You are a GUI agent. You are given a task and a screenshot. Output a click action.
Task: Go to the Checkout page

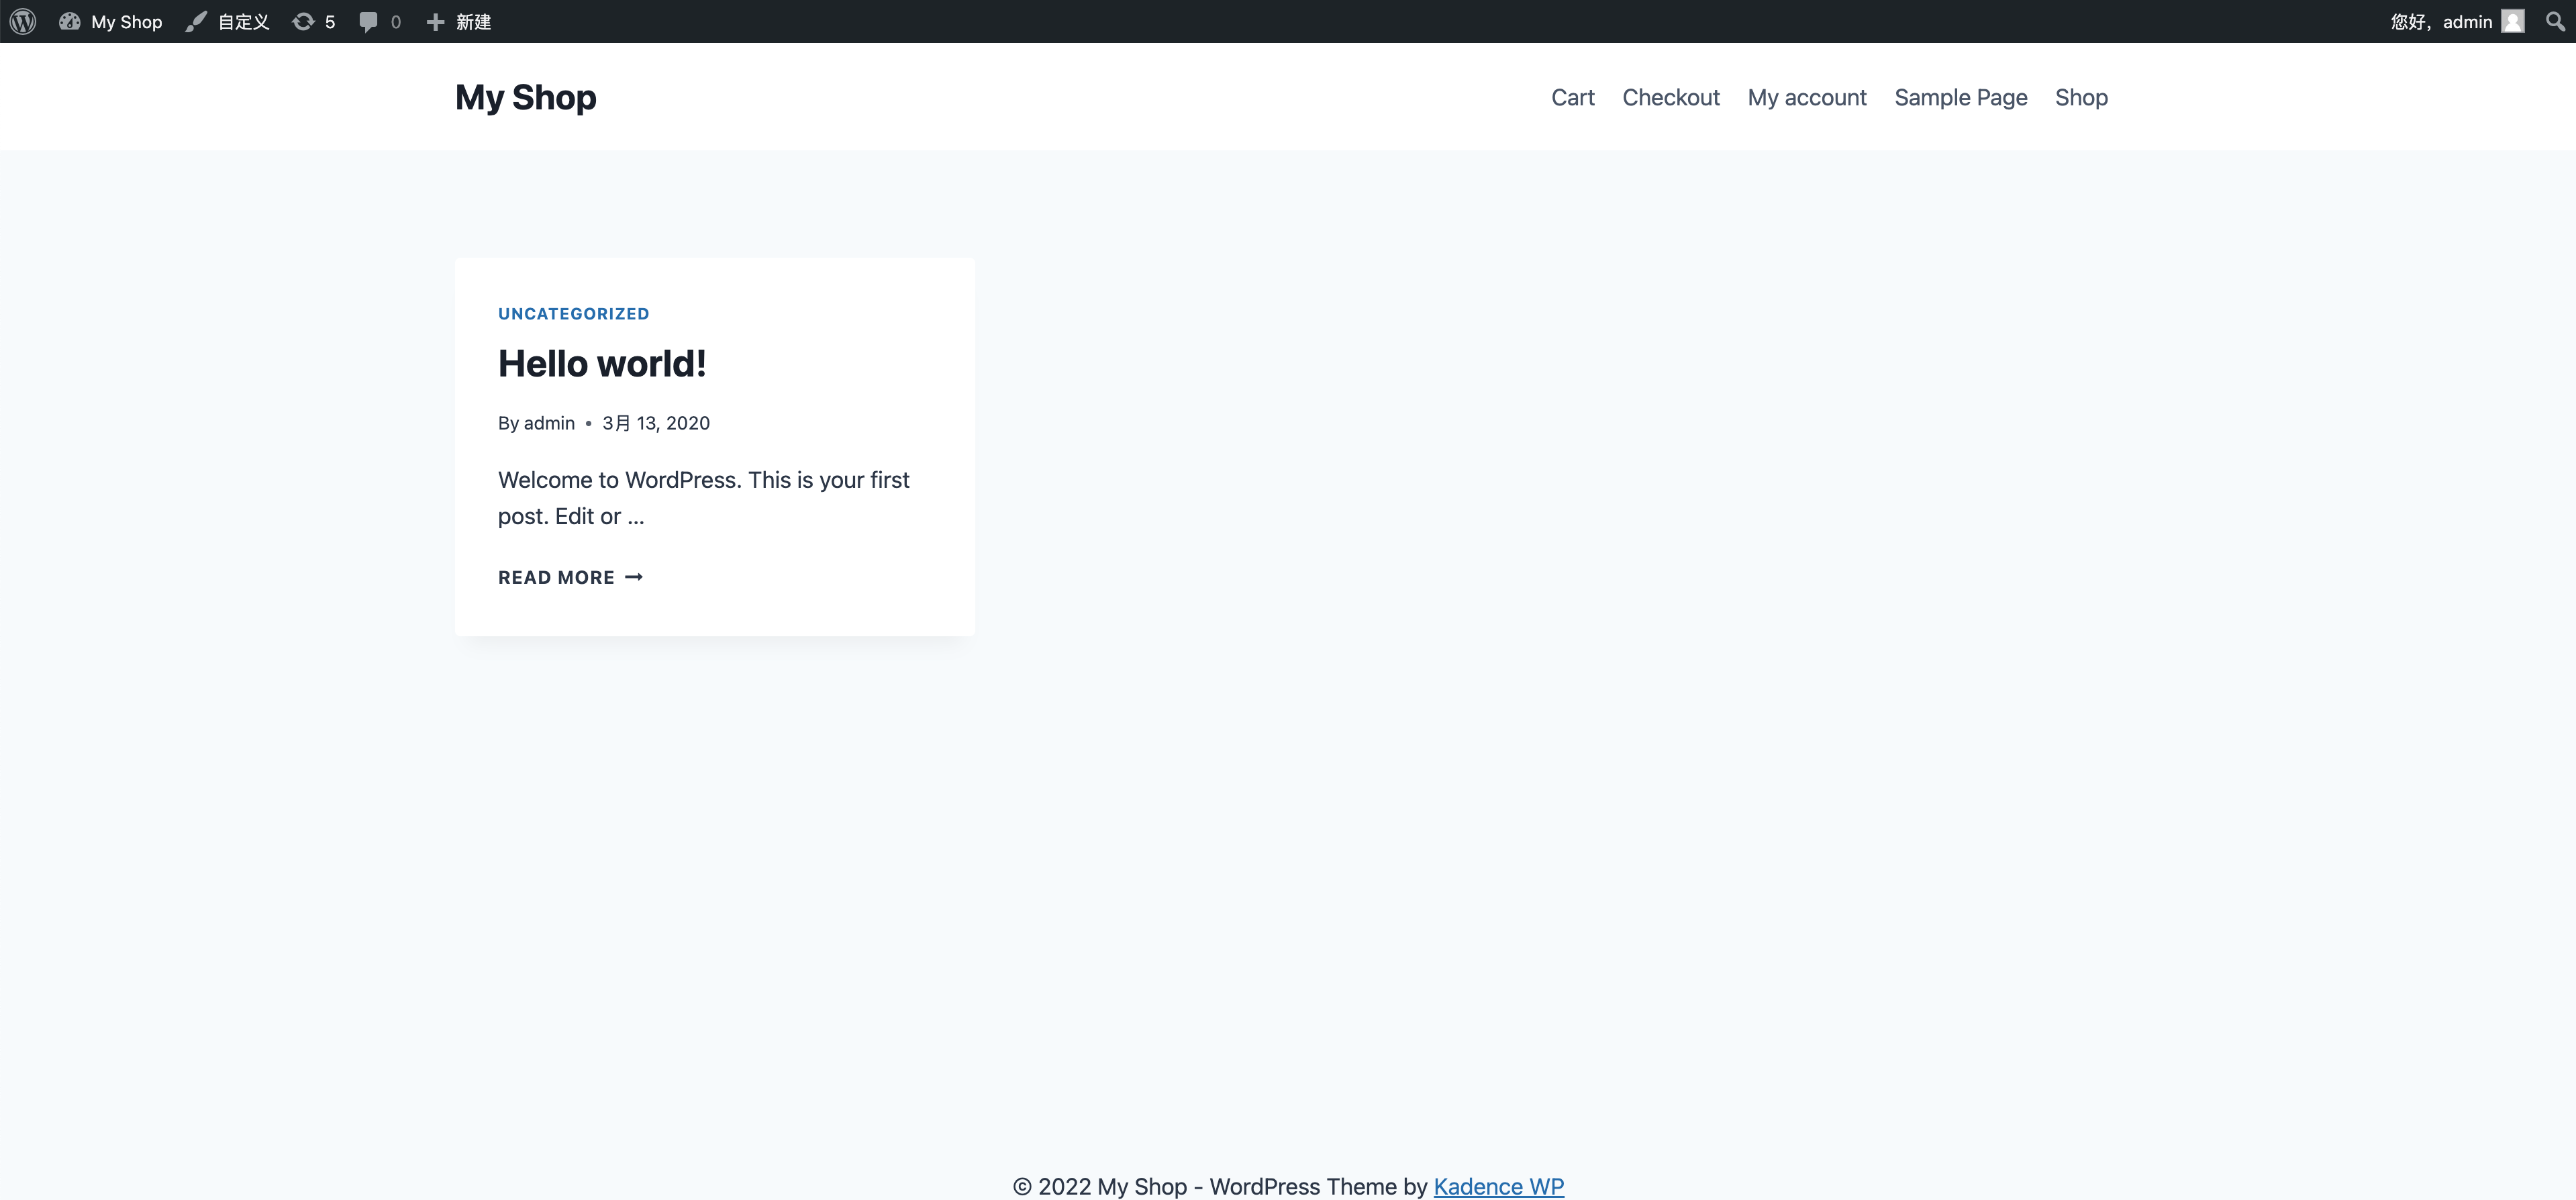click(x=1670, y=97)
